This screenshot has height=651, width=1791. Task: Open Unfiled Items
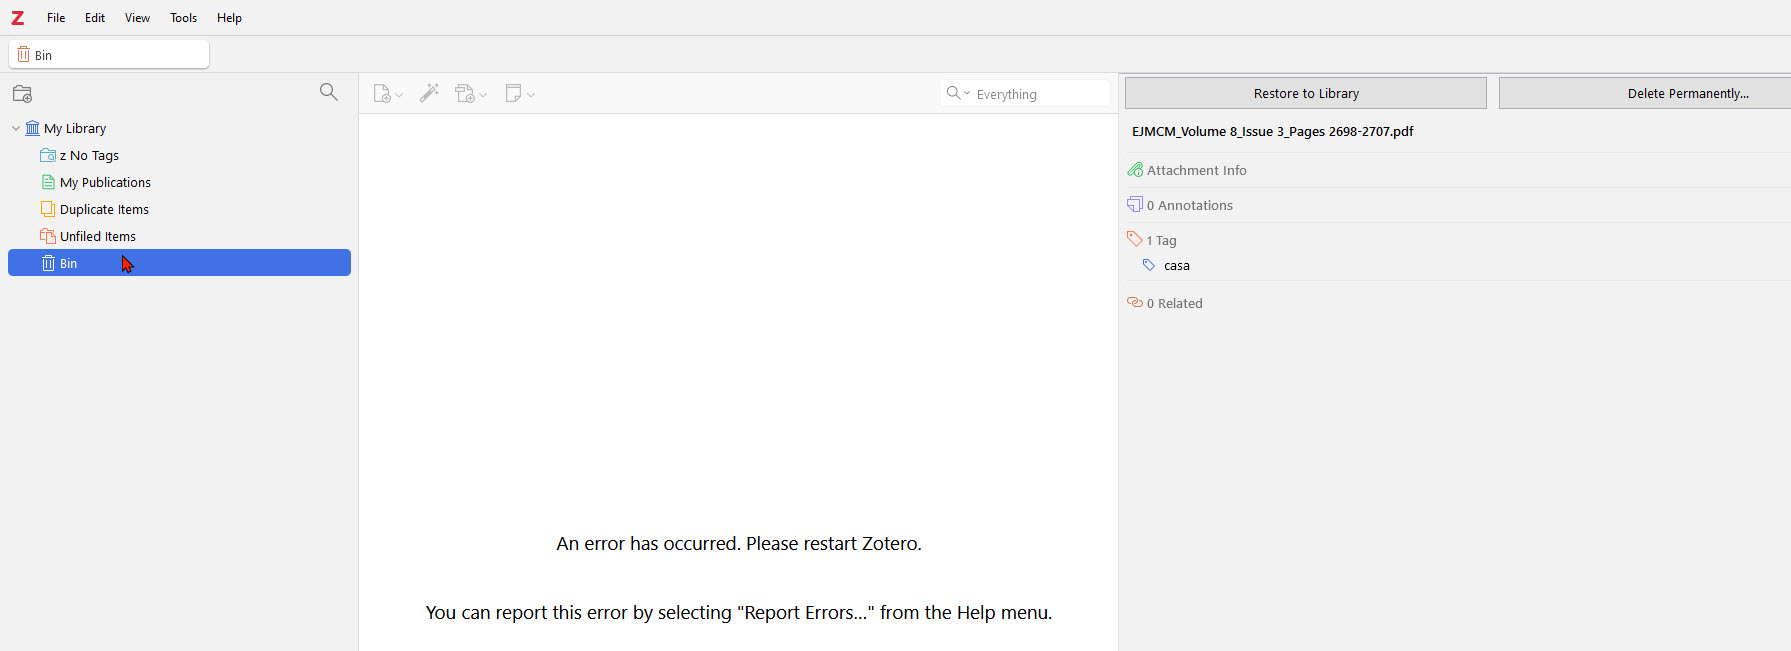pyautogui.click(x=97, y=237)
